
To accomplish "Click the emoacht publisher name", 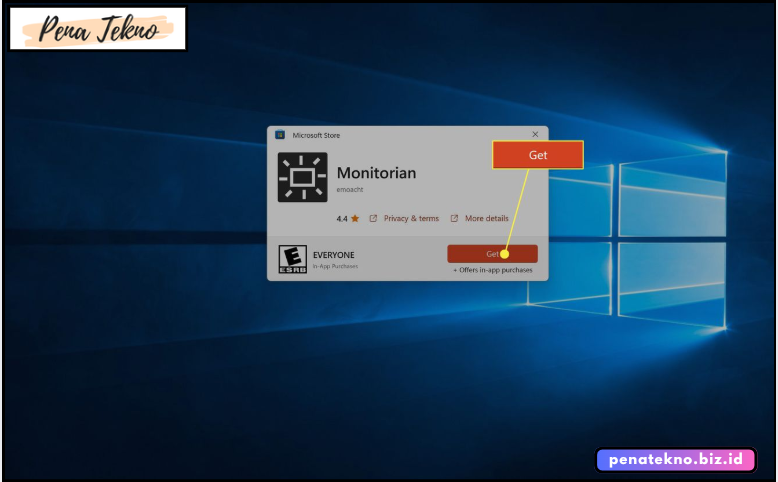I will pos(350,190).
